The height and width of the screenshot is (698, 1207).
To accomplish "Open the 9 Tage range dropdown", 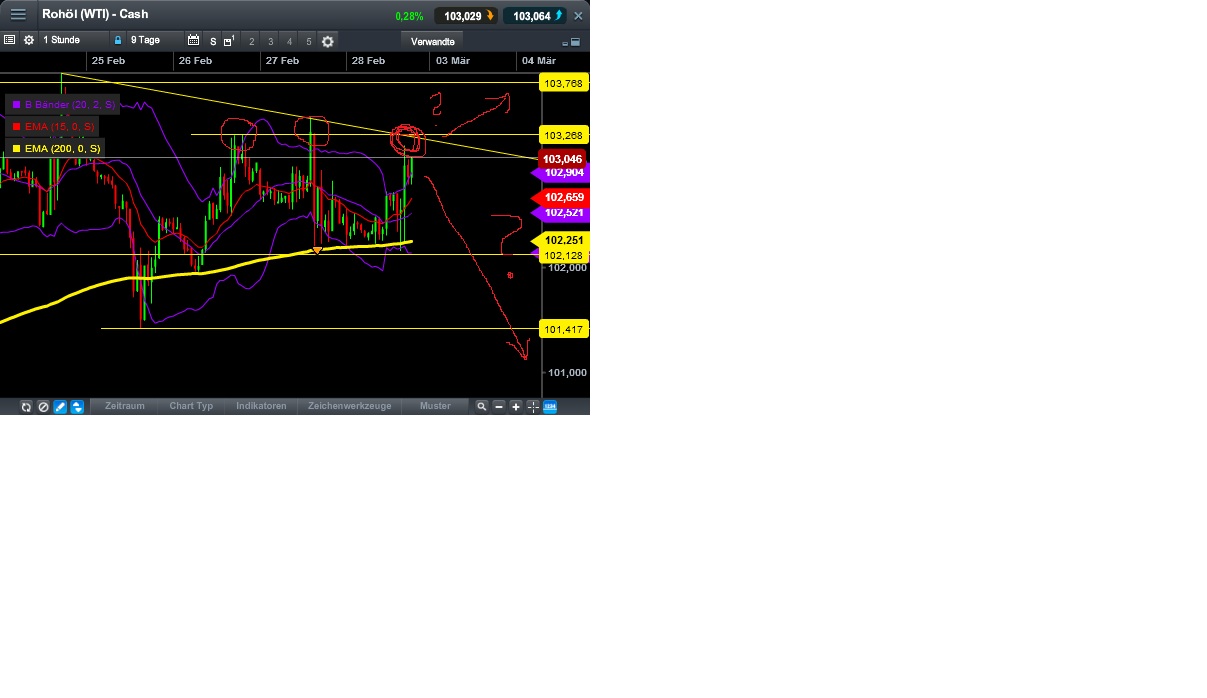I will pos(144,40).
